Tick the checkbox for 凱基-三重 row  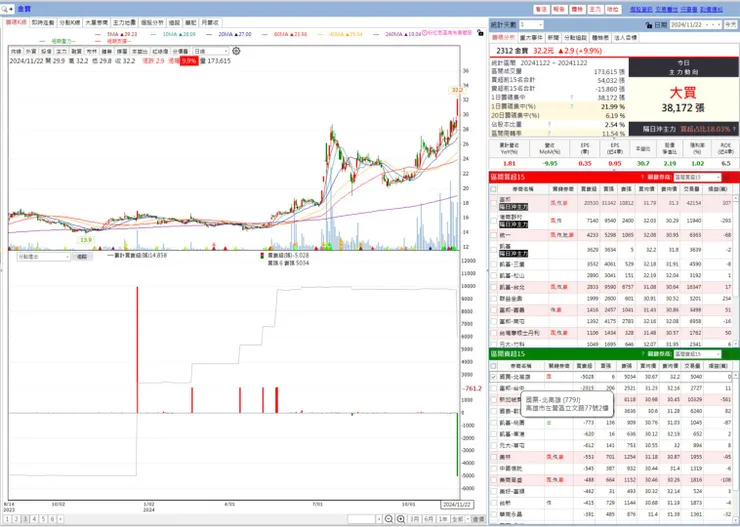(x=494, y=264)
